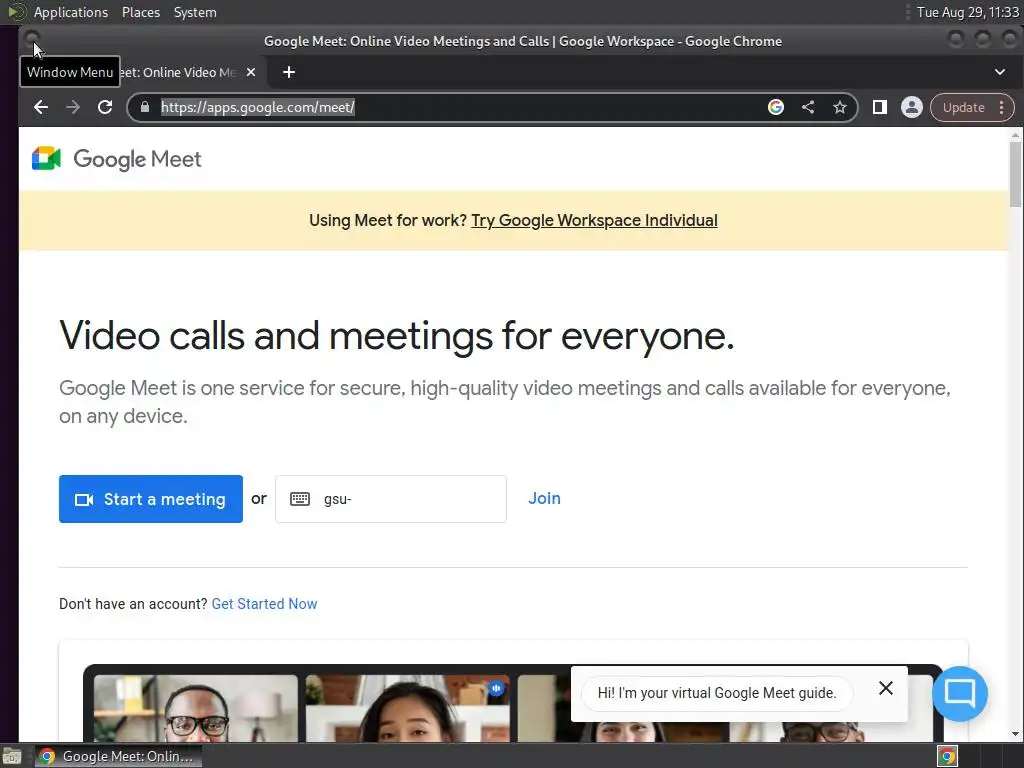
Task: Open the Get Started Now link
Action: pyautogui.click(x=264, y=604)
